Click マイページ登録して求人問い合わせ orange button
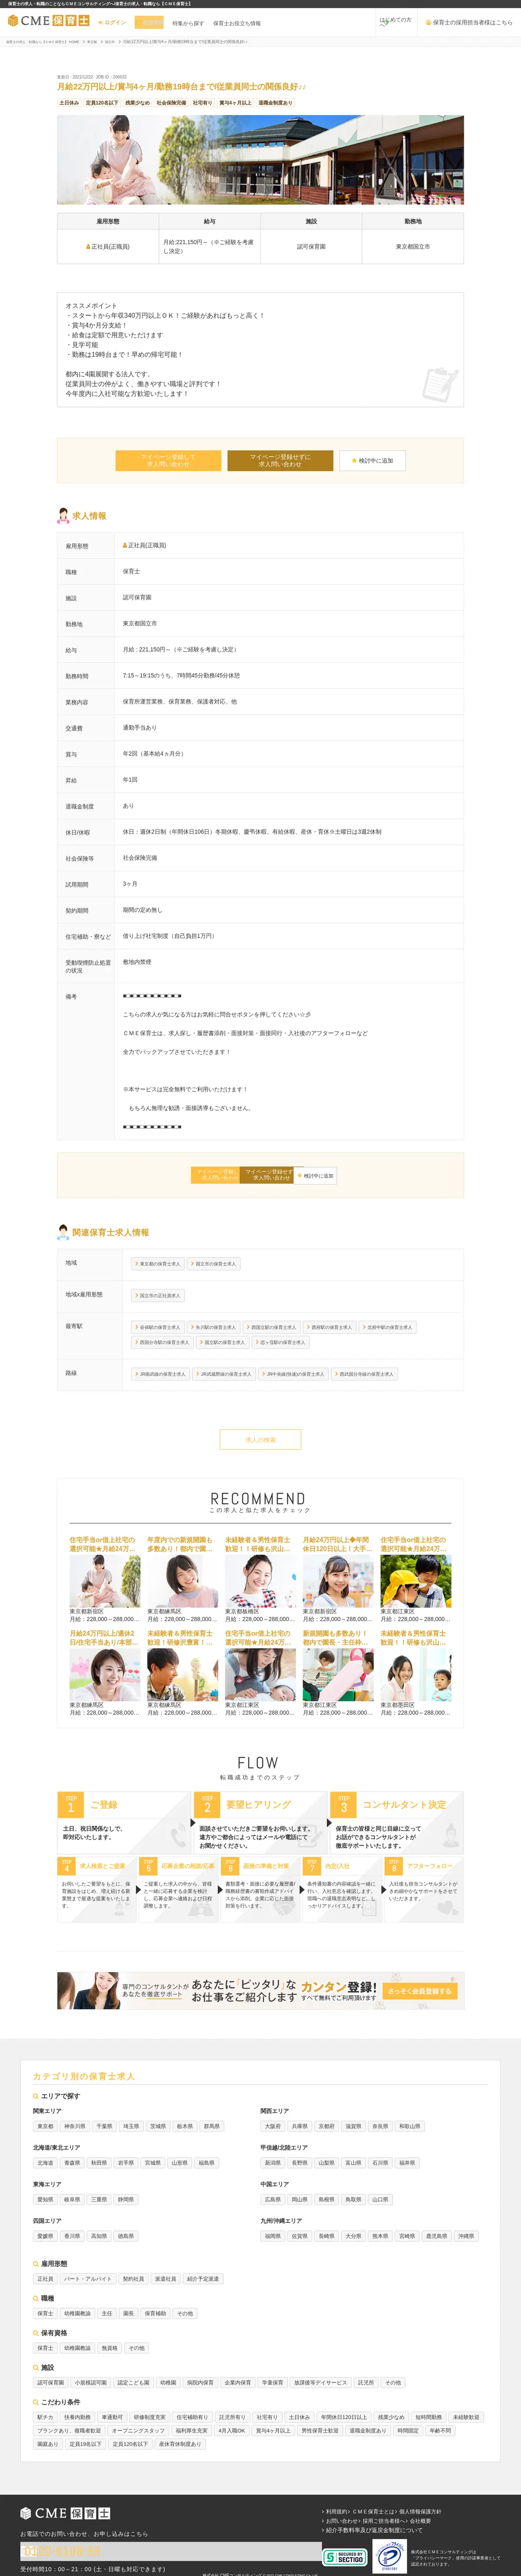This screenshot has height=2576, width=521. point(168,460)
